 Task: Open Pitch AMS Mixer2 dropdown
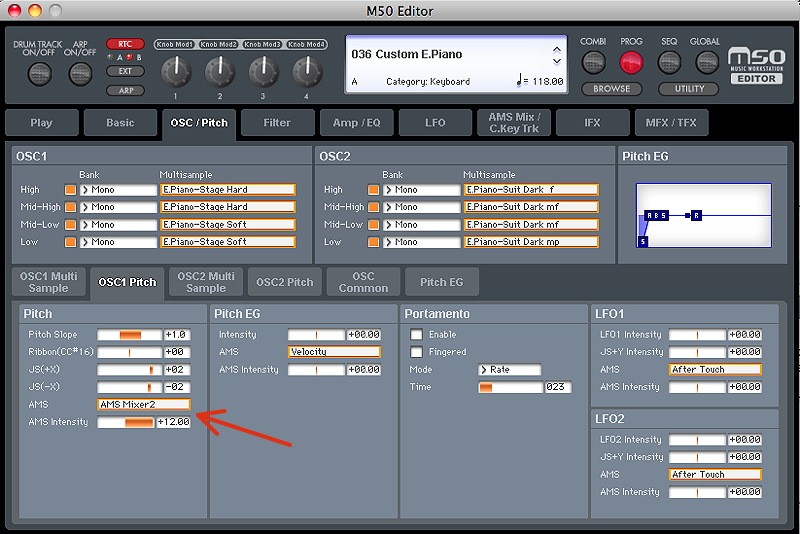(x=144, y=404)
